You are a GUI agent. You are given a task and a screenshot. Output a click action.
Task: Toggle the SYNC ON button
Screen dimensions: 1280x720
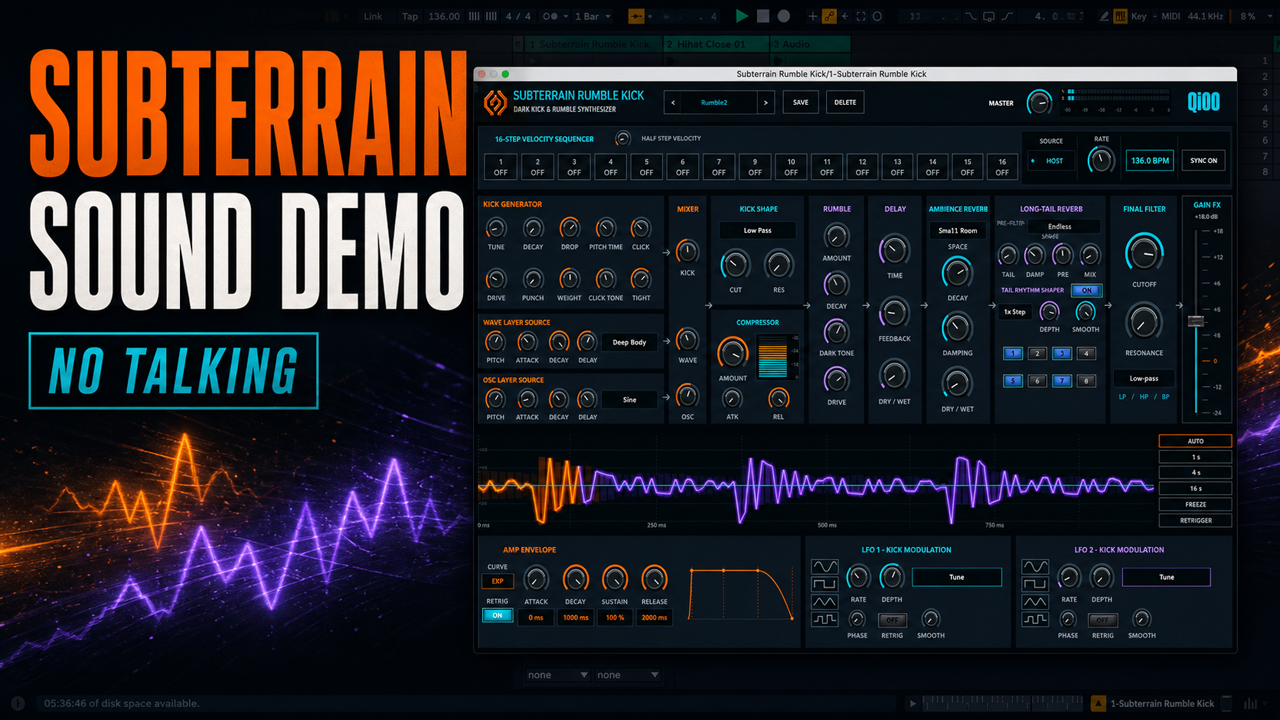click(1204, 160)
